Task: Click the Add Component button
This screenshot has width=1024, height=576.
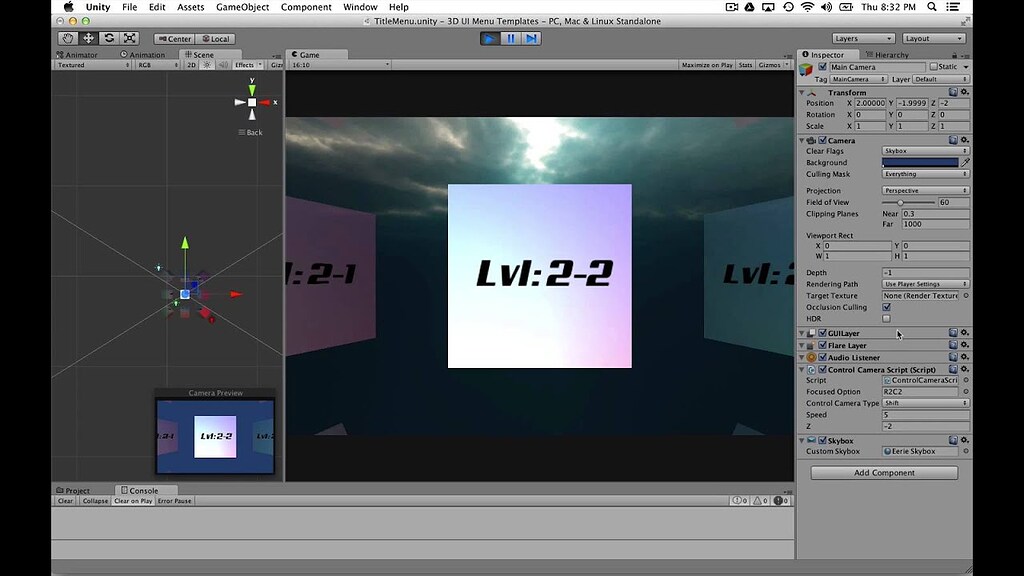Action: click(x=883, y=472)
